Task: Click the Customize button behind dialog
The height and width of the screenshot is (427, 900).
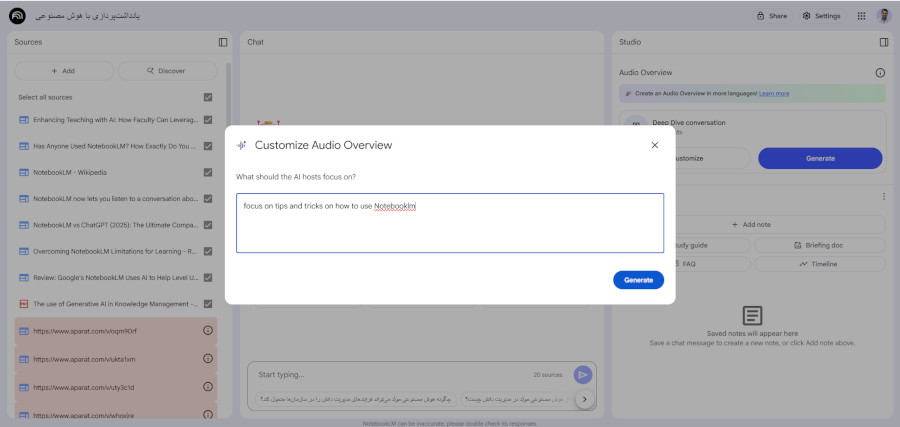Action: 685,158
